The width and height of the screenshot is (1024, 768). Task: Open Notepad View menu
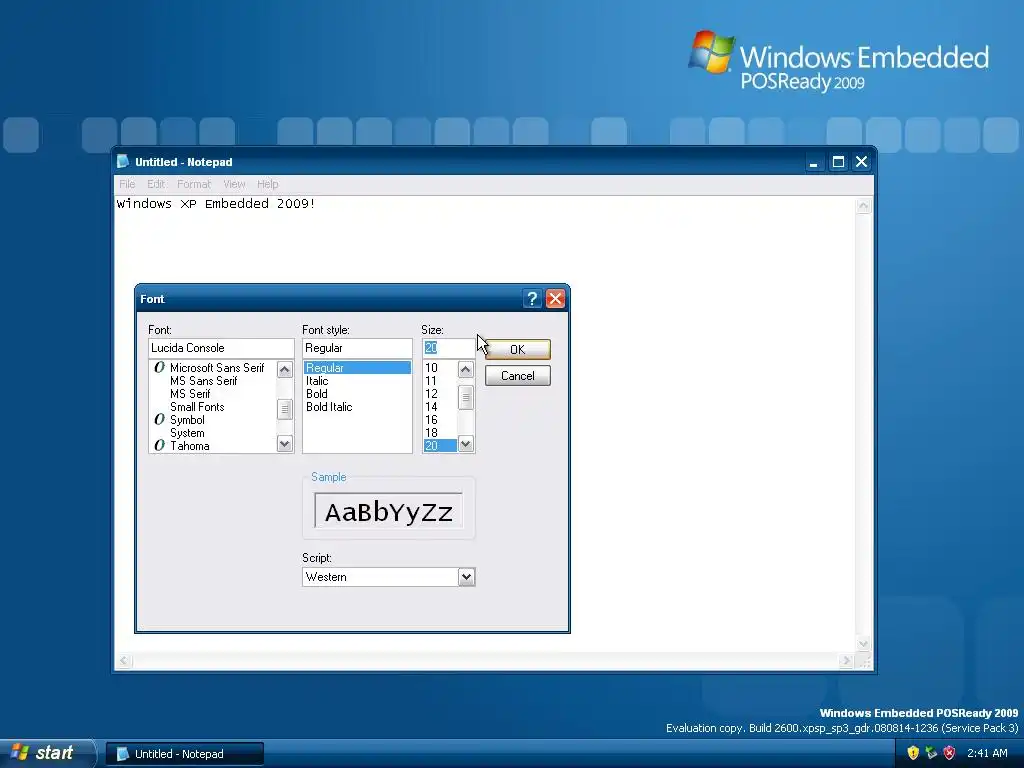[234, 184]
